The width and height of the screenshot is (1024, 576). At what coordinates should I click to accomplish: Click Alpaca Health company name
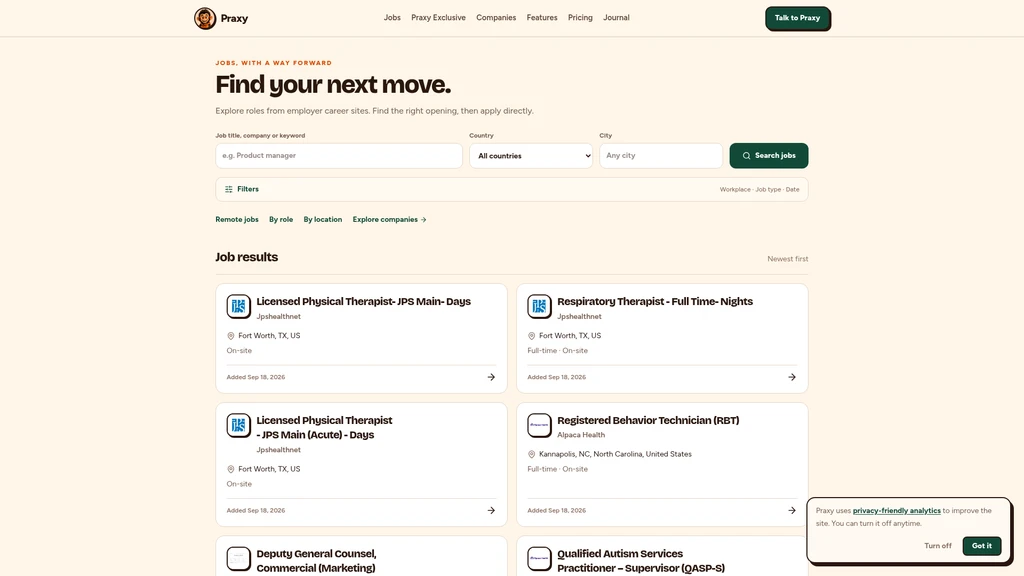pyautogui.click(x=581, y=435)
